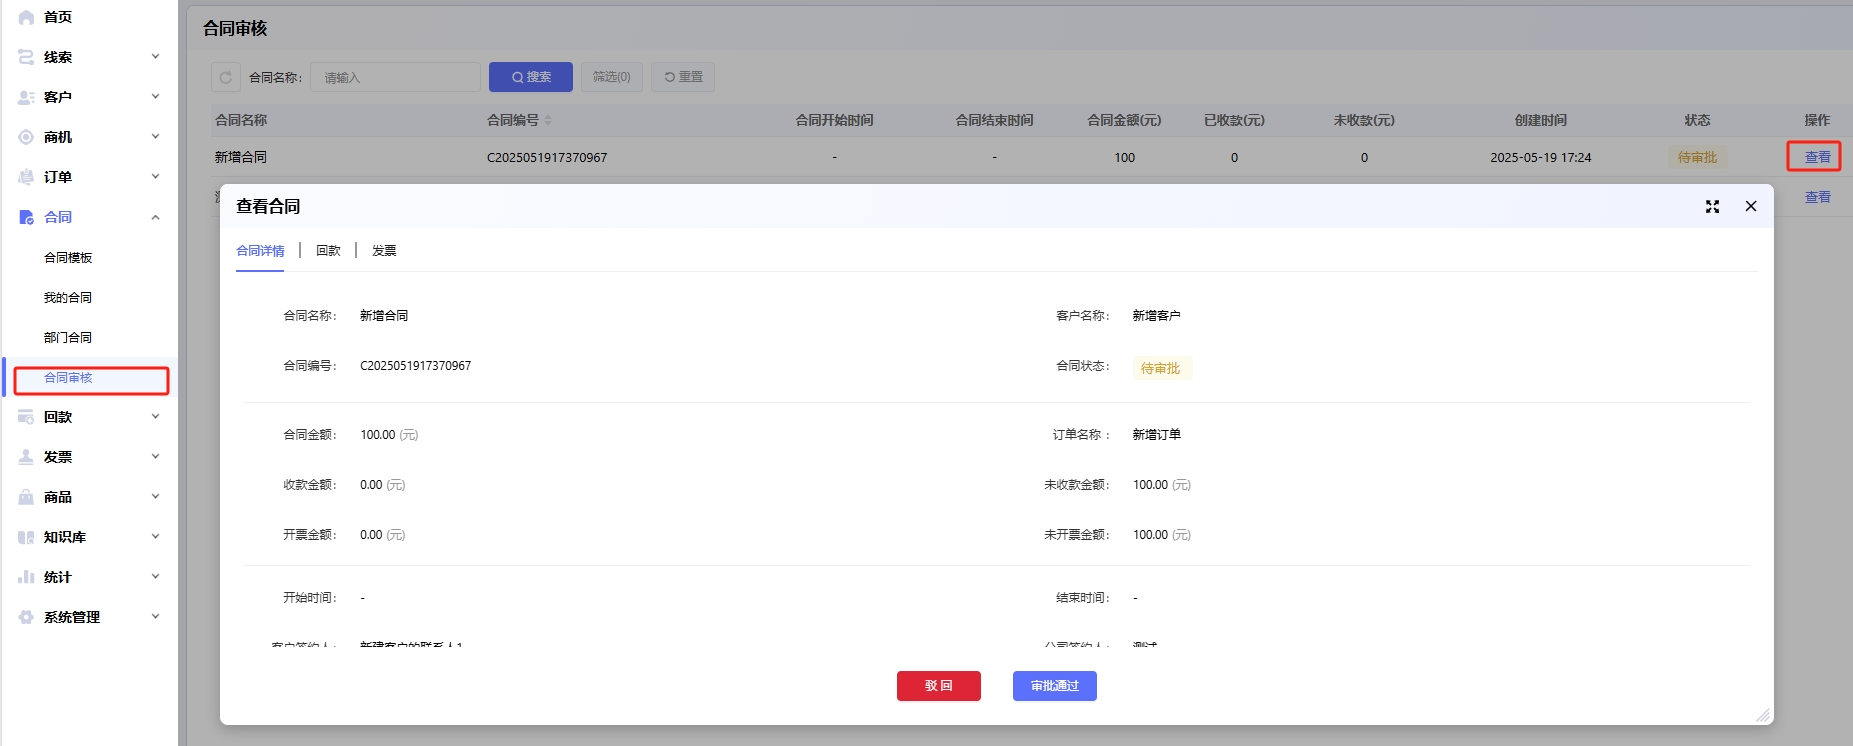Image resolution: width=1853 pixels, height=746 pixels.
Task: Expand the 回款 sidebar chevron
Action: (x=155, y=417)
